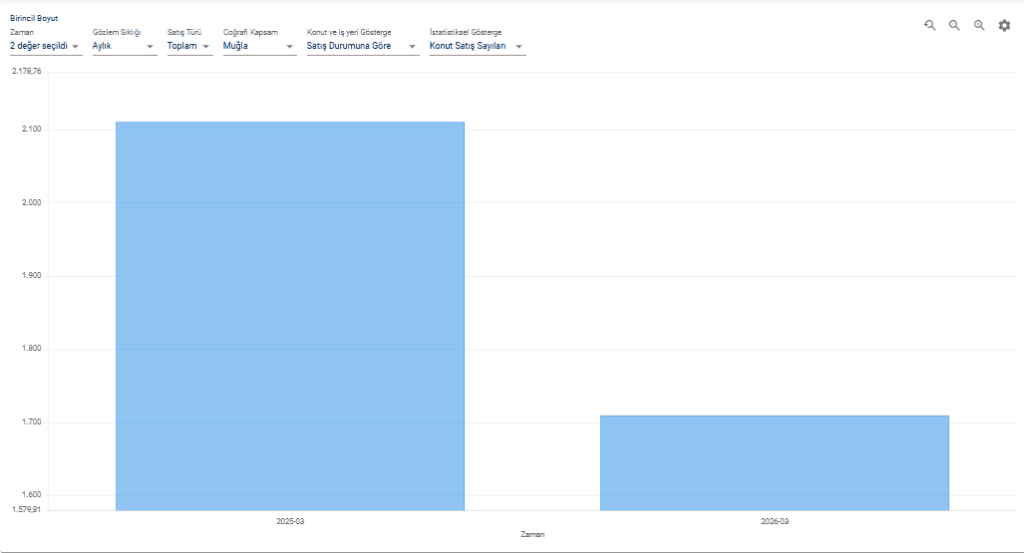Screen dimensions: 1024x553
Task: Select the shorter 2026-03 bar
Action: pyautogui.click(x=774, y=462)
